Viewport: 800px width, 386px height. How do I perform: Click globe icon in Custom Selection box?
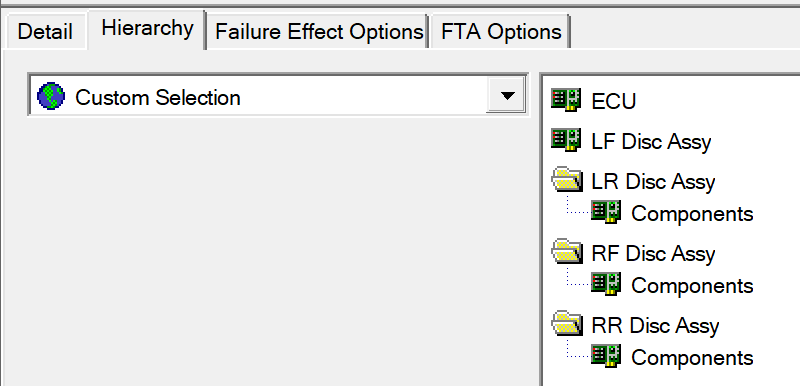point(51,96)
